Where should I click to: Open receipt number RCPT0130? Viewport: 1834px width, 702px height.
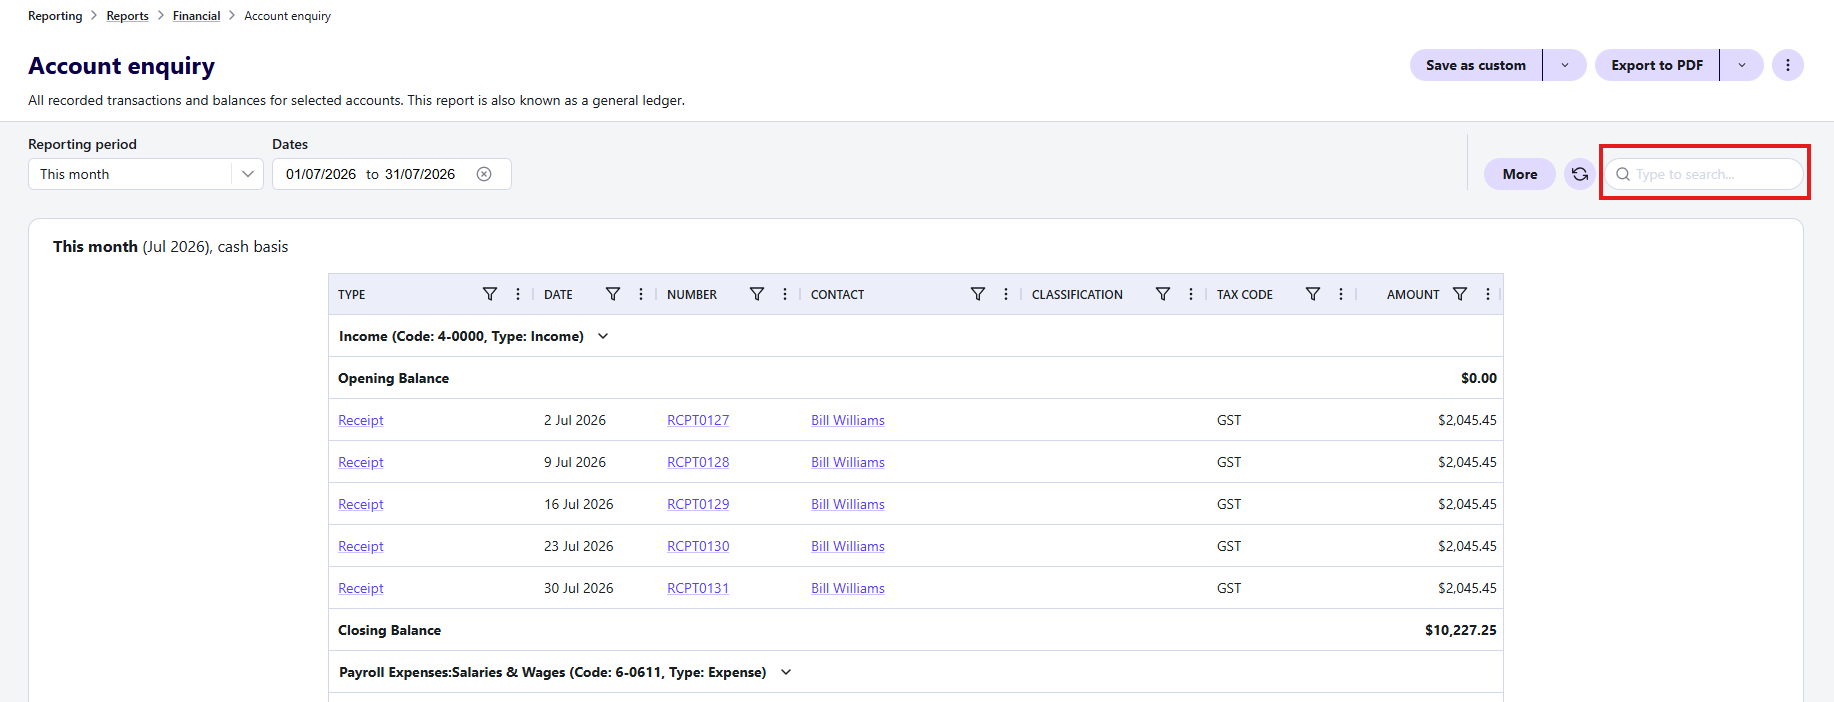coord(698,546)
